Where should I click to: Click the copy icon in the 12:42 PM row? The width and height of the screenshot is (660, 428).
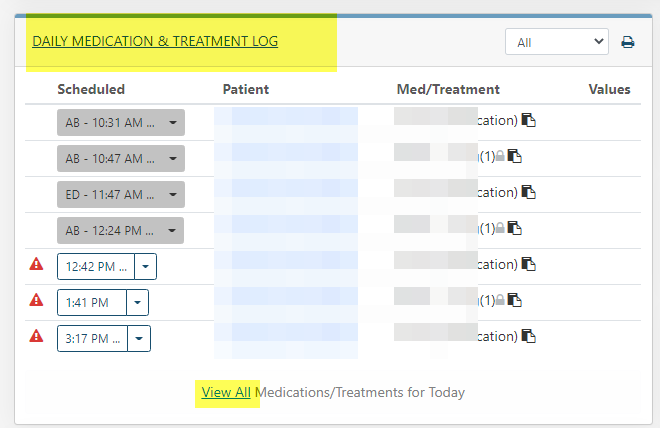(530, 265)
